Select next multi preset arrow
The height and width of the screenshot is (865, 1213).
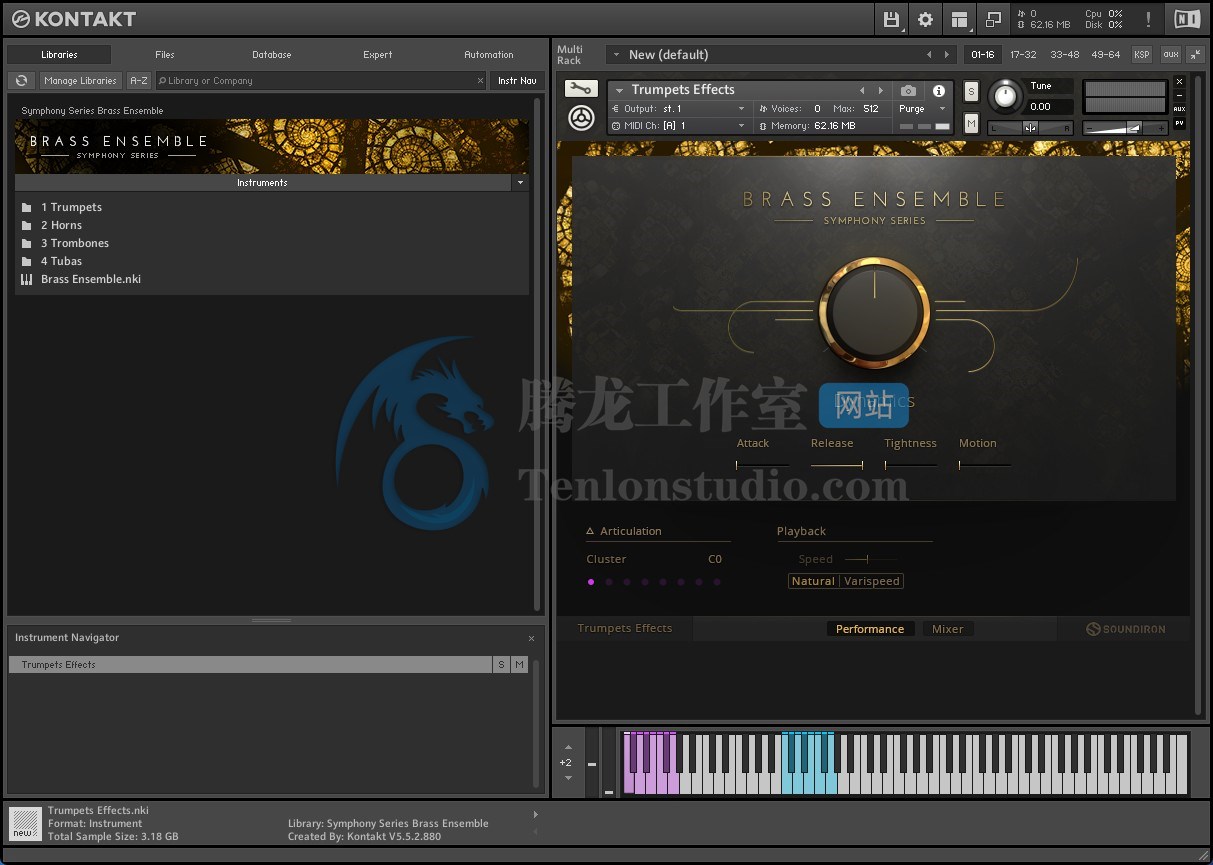948,55
